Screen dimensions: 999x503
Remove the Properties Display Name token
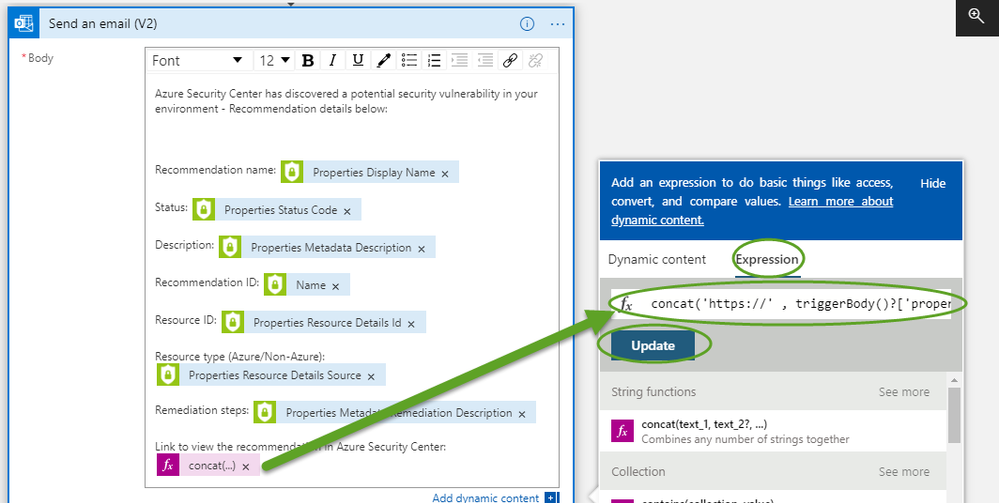click(x=445, y=173)
